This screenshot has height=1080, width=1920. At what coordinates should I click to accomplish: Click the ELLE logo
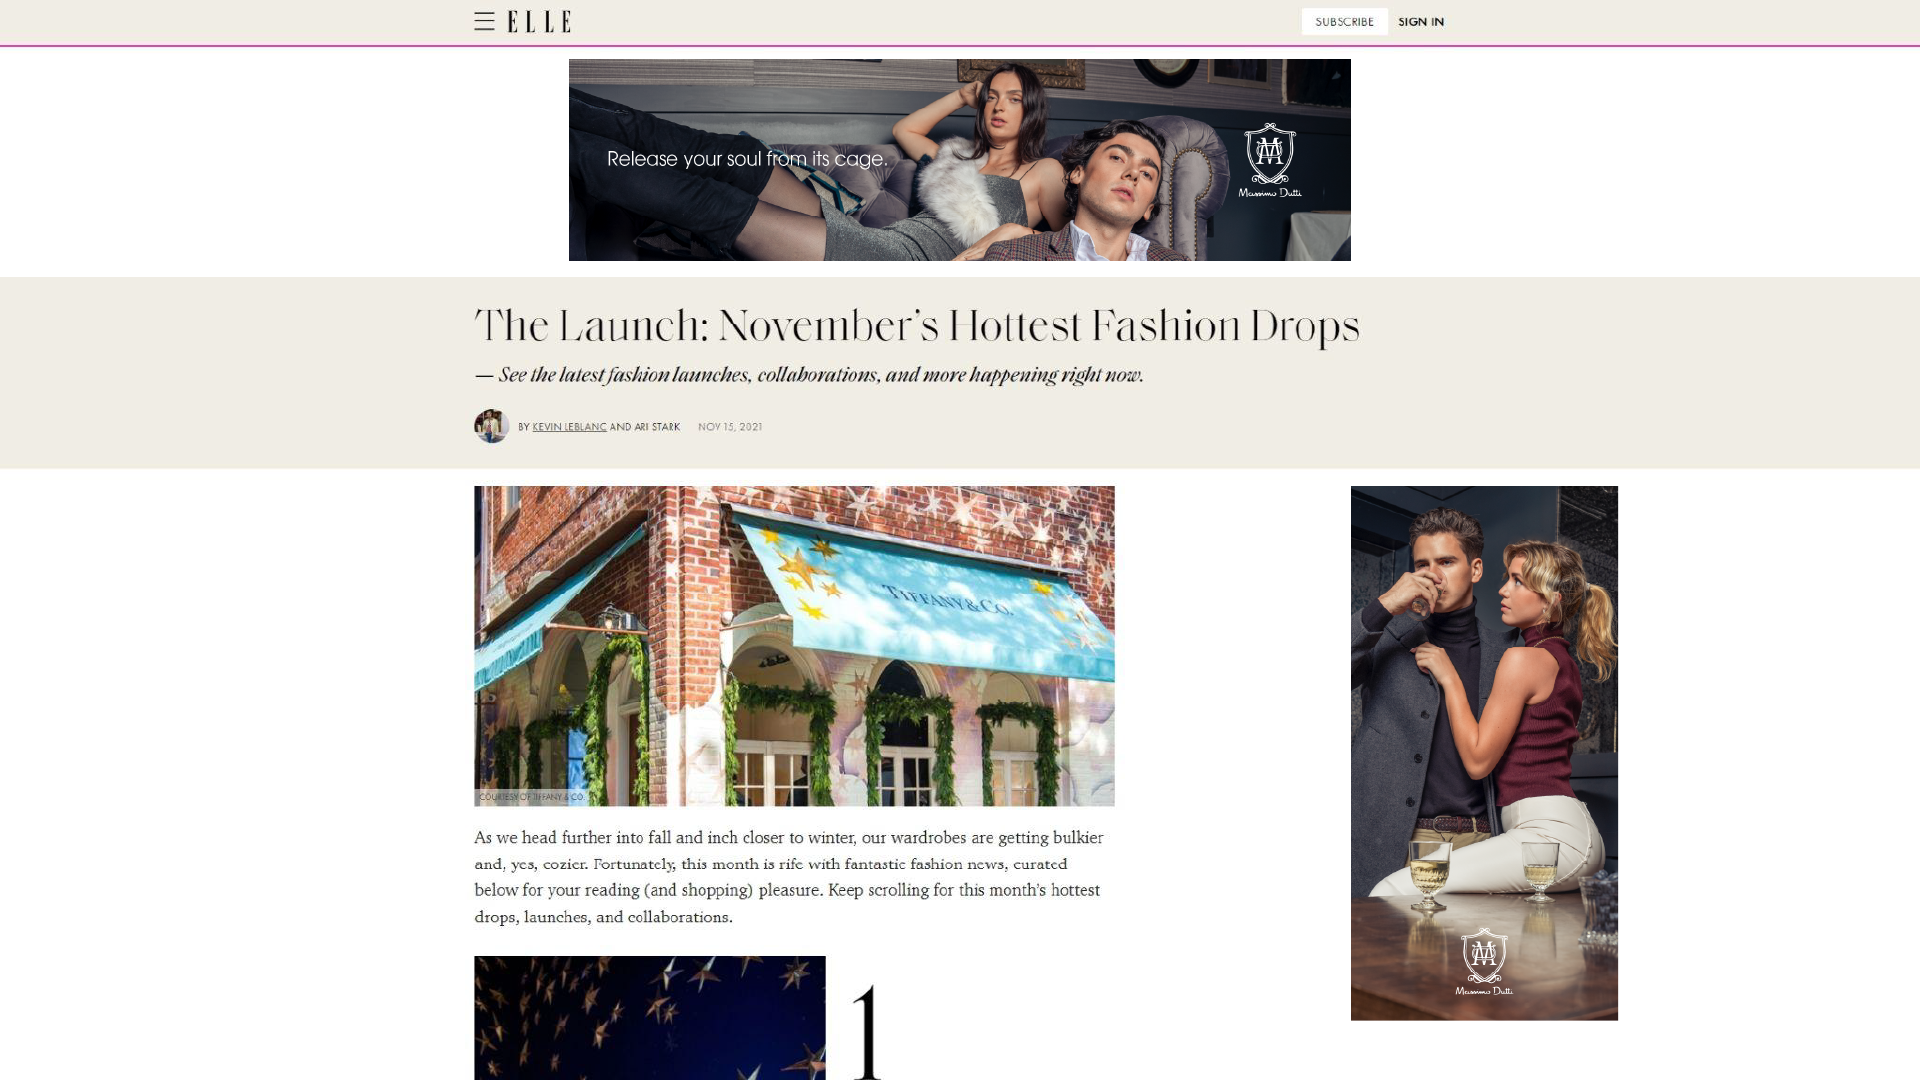[x=539, y=22]
